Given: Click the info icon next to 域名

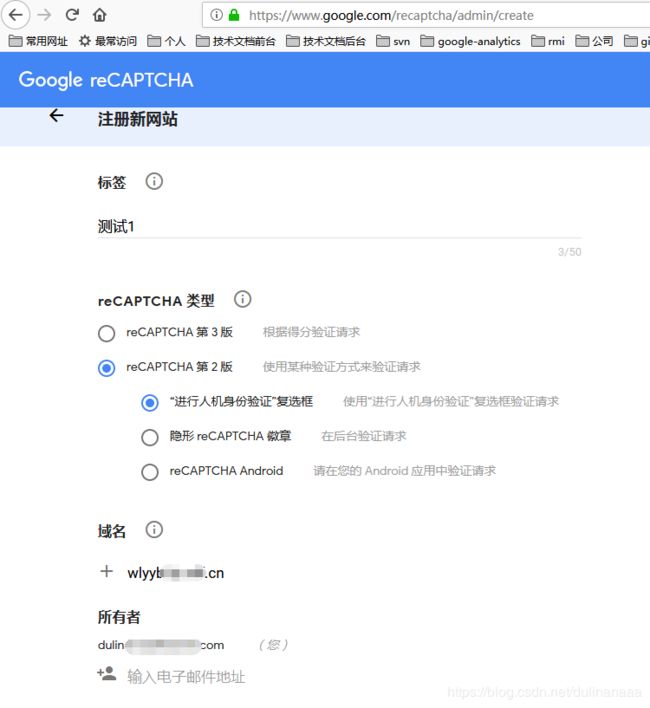Looking at the screenshot, I should [x=154, y=529].
